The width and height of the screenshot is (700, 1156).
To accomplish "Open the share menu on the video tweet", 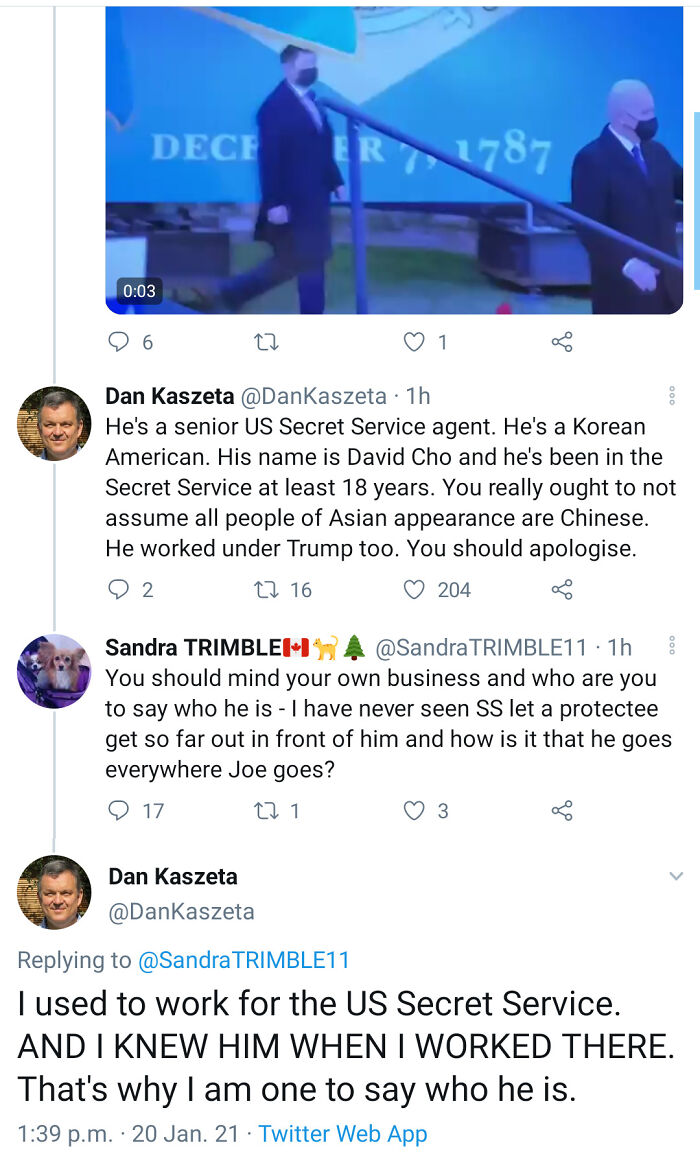I will (x=560, y=341).
